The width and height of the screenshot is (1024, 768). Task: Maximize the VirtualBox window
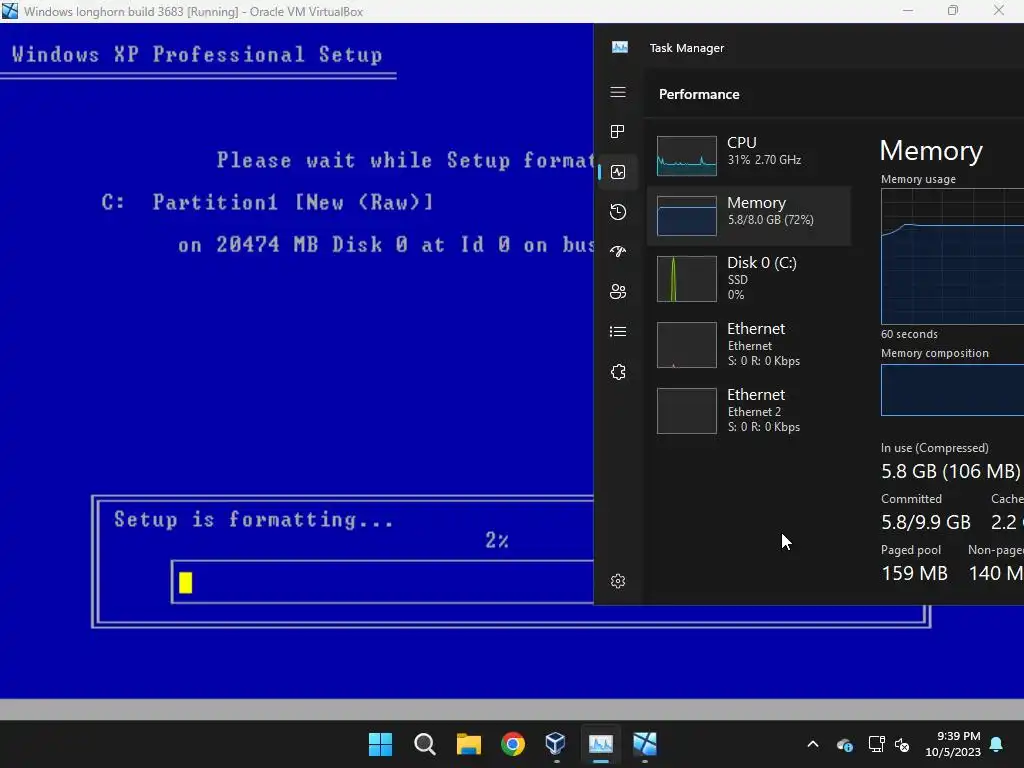[x=953, y=10]
